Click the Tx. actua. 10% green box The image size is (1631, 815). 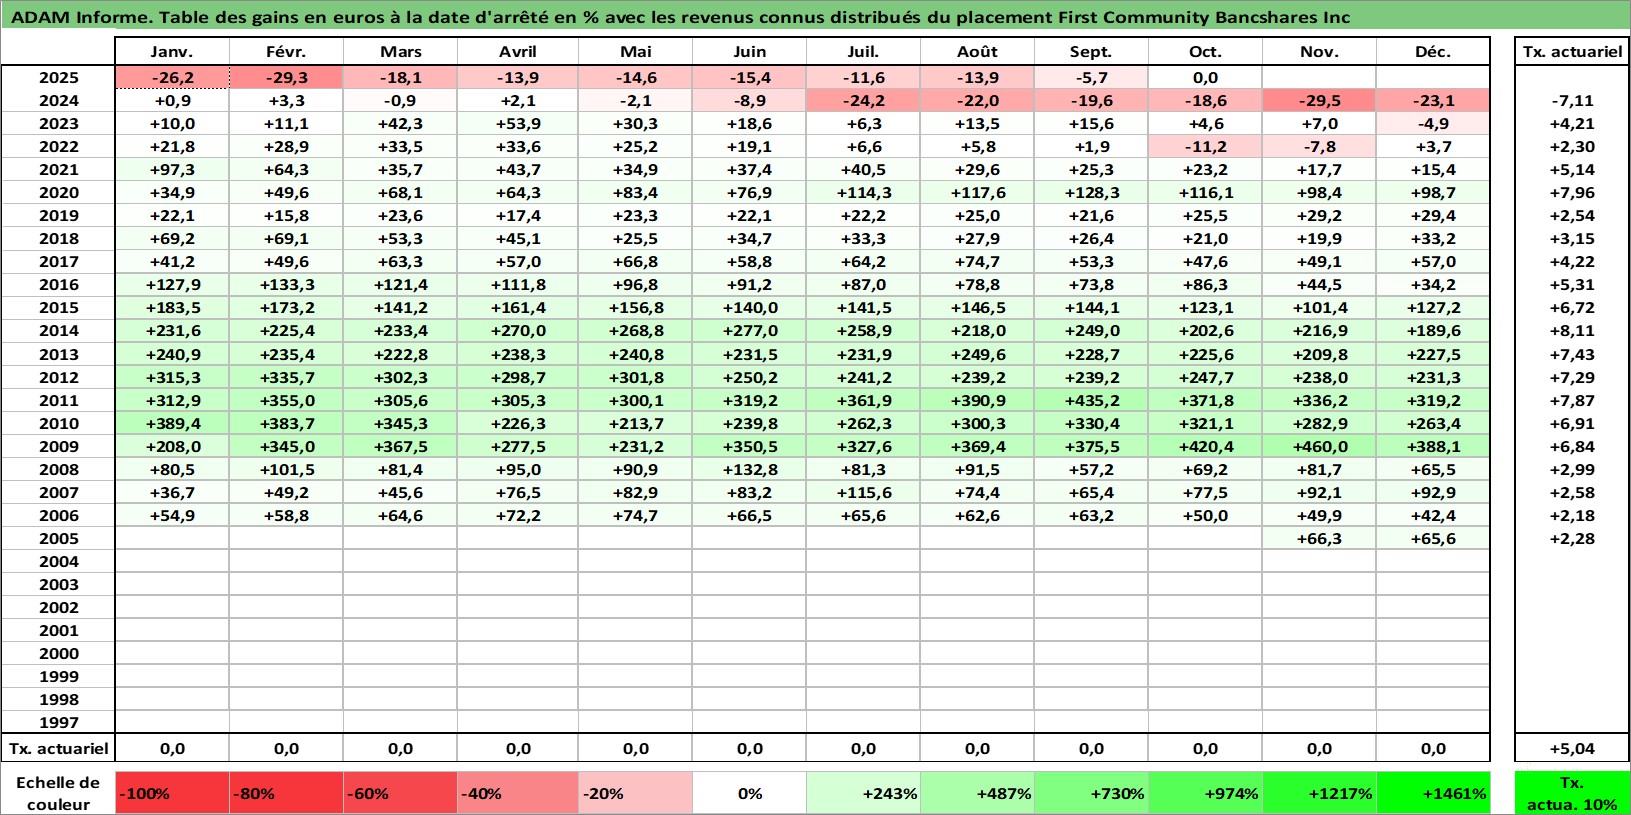pyautogui.click(x=1572, y=793)
